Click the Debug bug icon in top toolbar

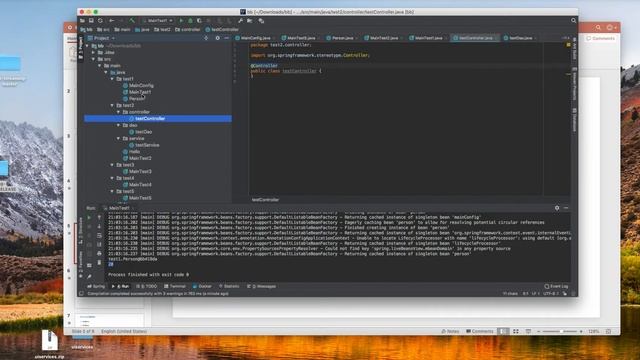point(190,20)
